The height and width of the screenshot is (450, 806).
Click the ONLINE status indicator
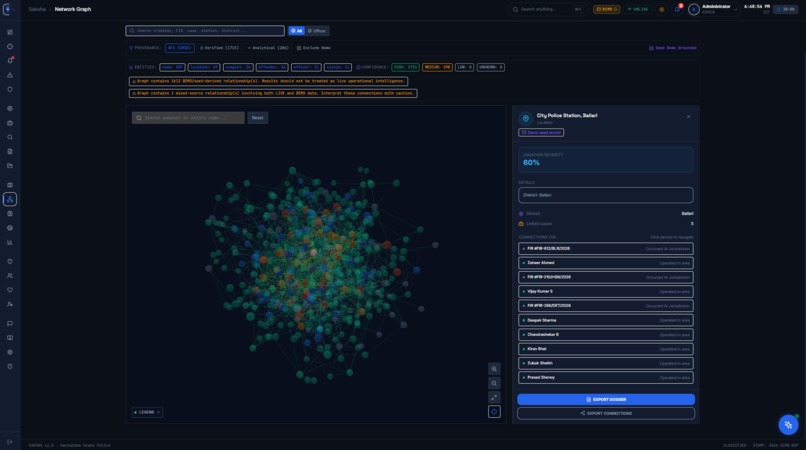pyautogui.click(x=637, y=9)
